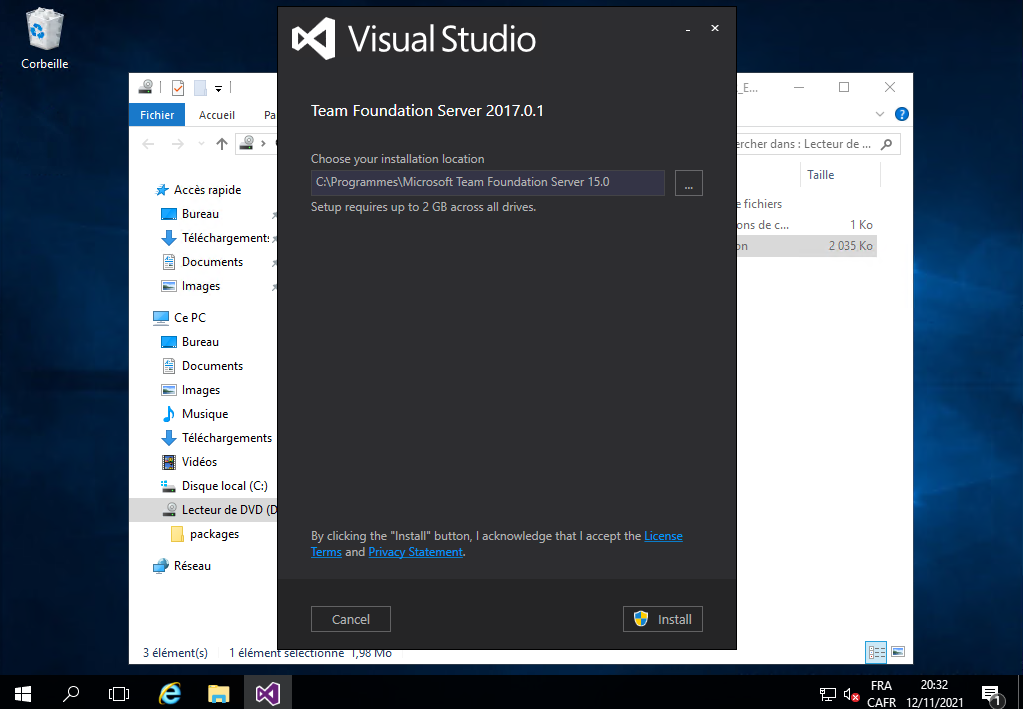
Task: Click the Visual Studio taskbar icon
Action: click(267, 692)
